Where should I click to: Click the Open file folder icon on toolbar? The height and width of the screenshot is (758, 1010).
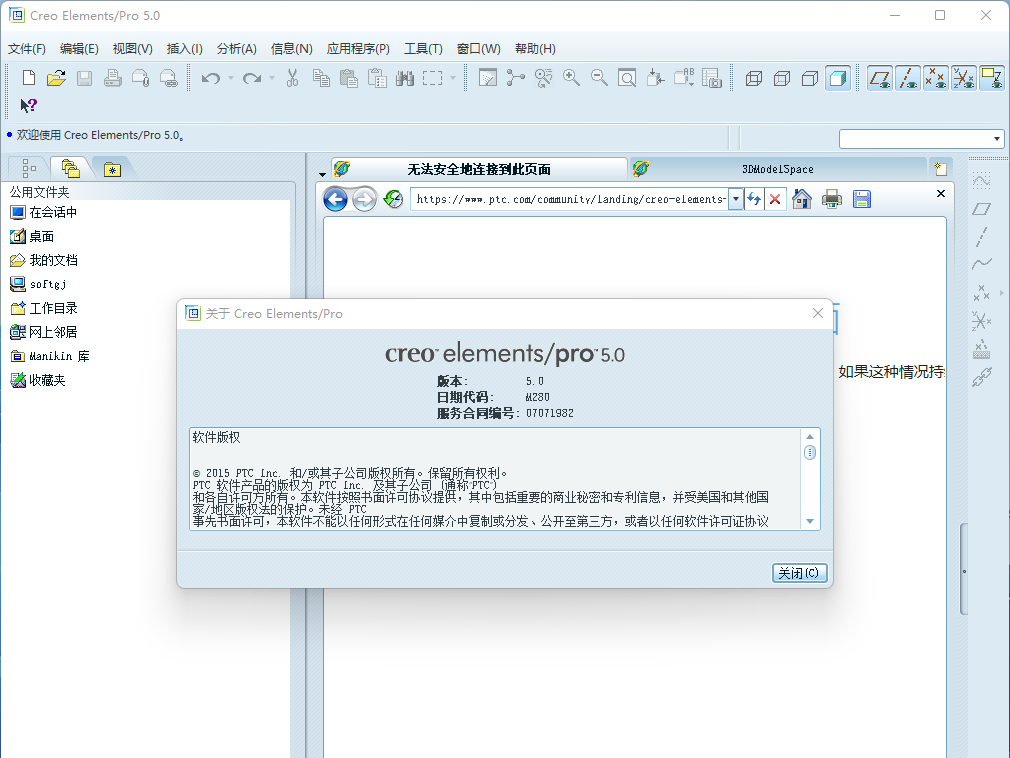57,77
